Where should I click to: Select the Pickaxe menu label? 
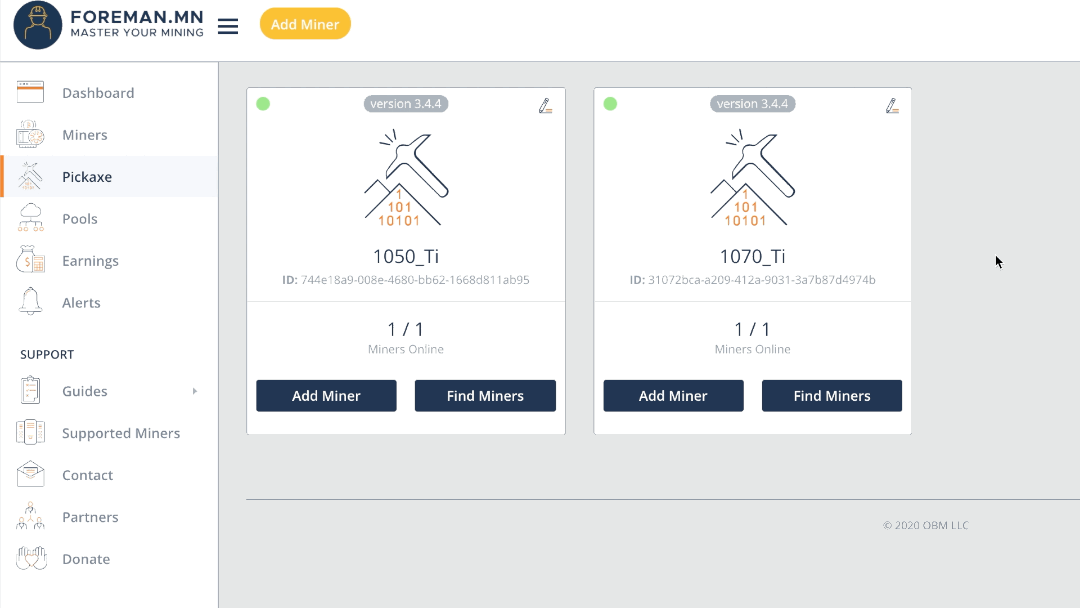[87, 177]
